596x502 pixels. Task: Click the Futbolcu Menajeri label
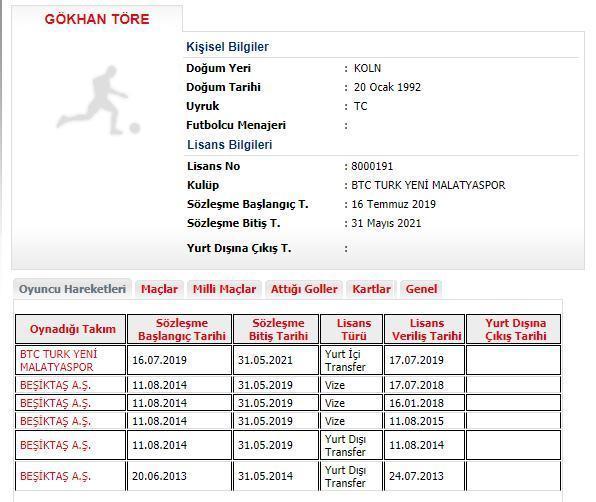coord(236,125)
